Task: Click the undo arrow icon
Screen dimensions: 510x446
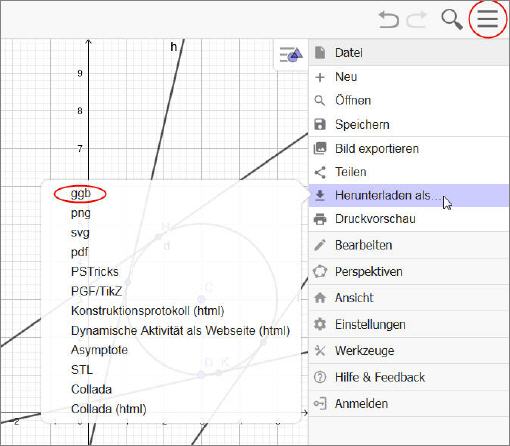Action: pos(389,19)
